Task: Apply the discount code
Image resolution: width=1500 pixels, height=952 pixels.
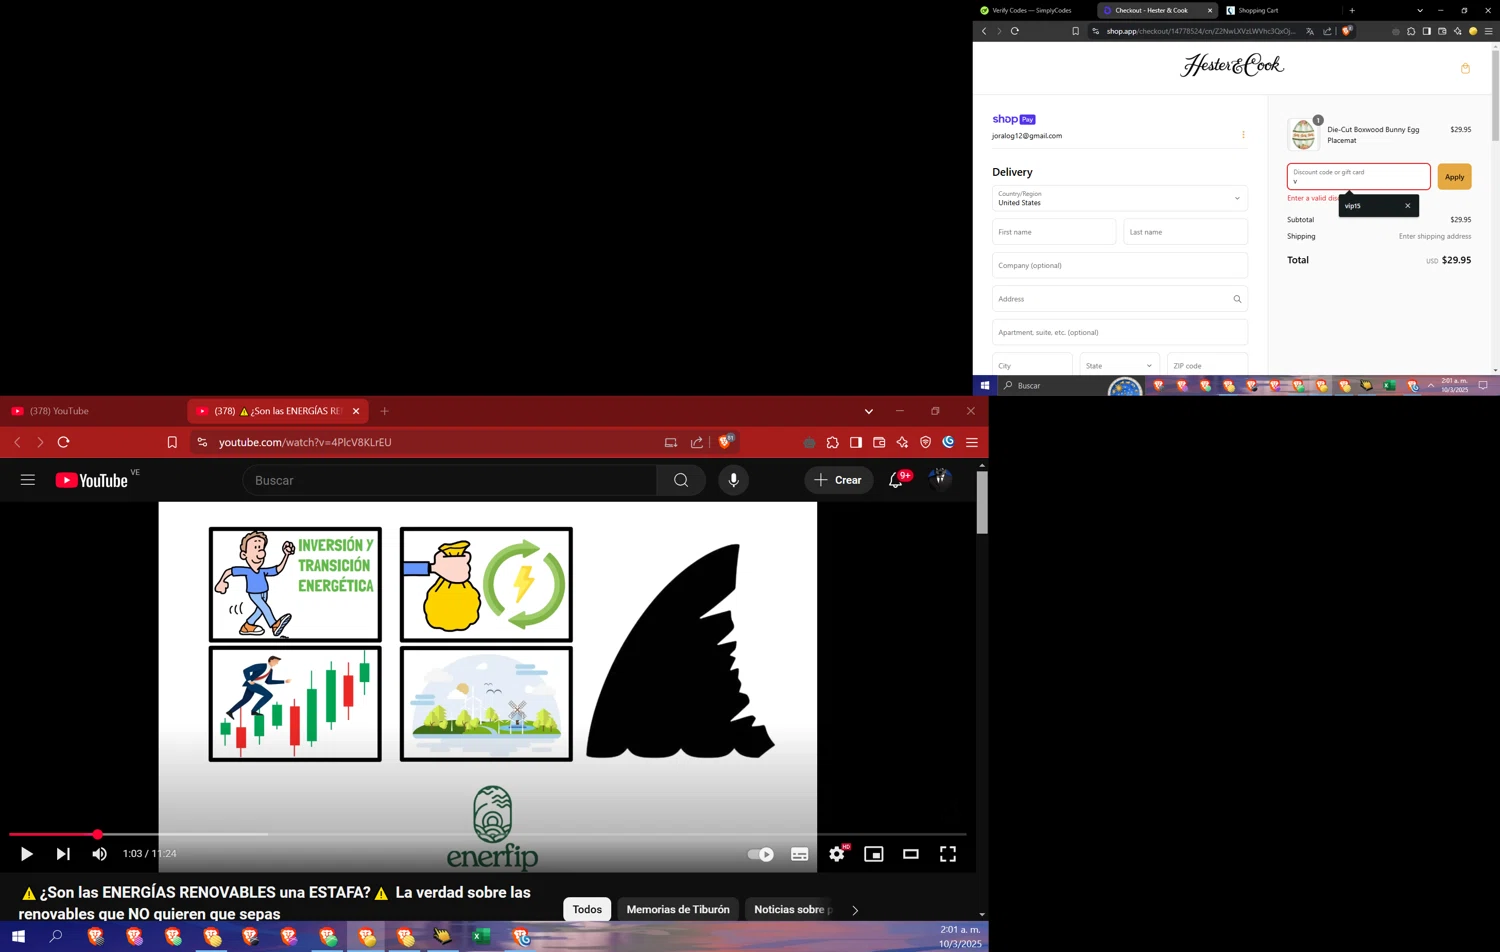Action: coord(1454,176)
